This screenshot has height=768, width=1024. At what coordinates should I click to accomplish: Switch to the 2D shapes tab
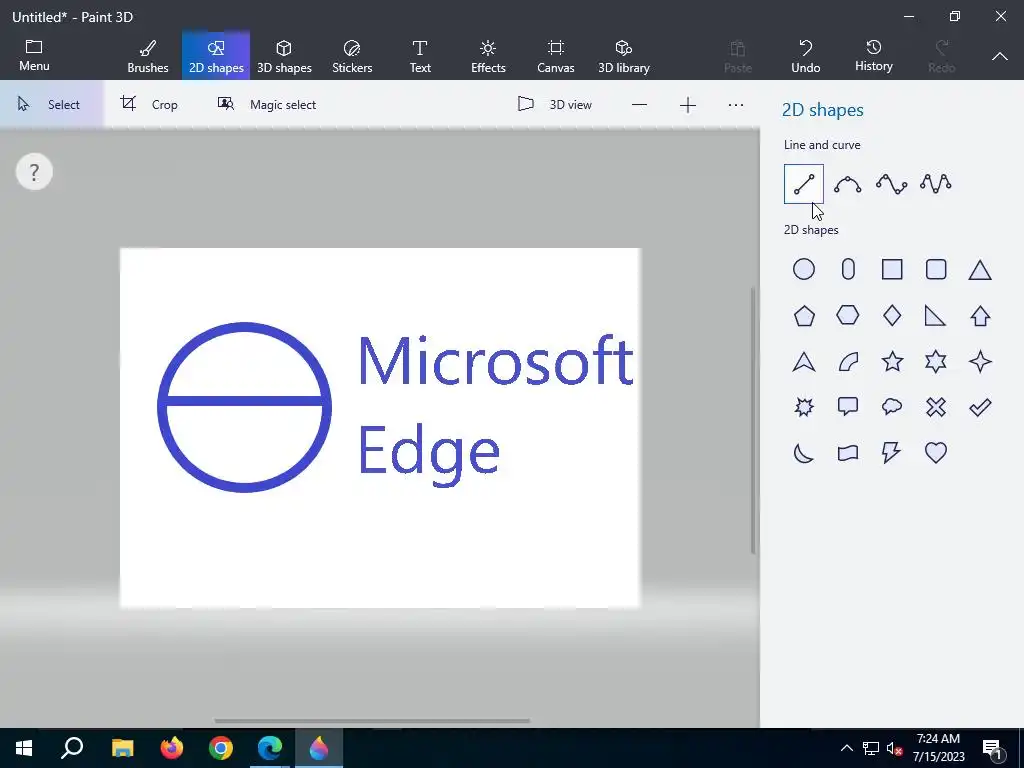(216, 56)
